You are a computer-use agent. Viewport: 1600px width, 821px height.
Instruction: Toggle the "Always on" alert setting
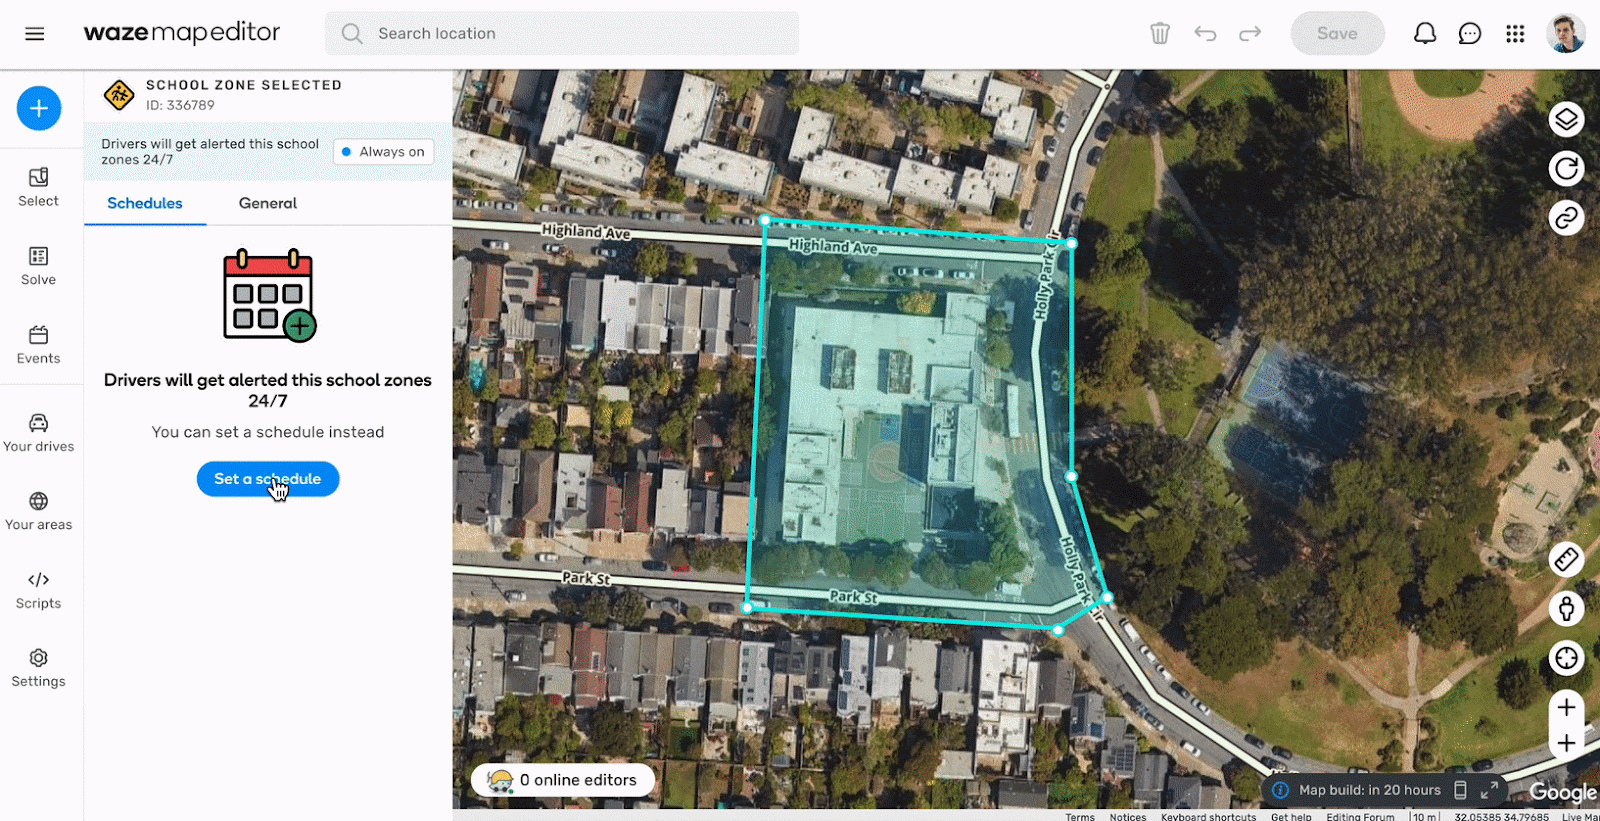tap(383, 152)
